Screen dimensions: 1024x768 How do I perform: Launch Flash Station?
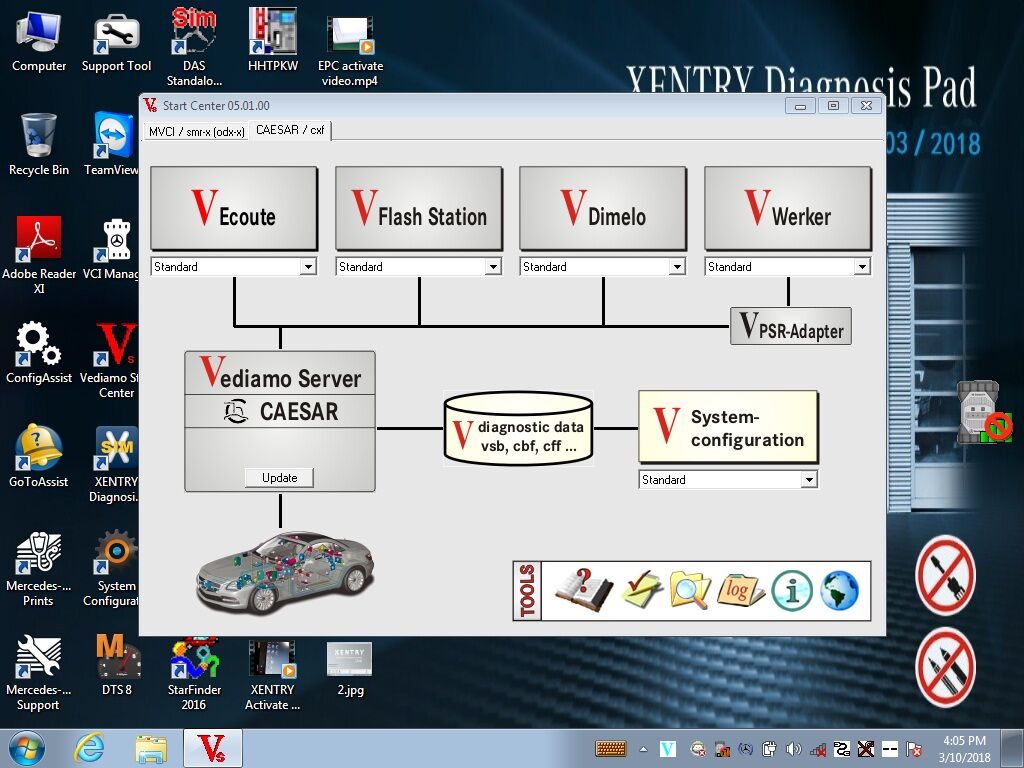click(419, 208)
